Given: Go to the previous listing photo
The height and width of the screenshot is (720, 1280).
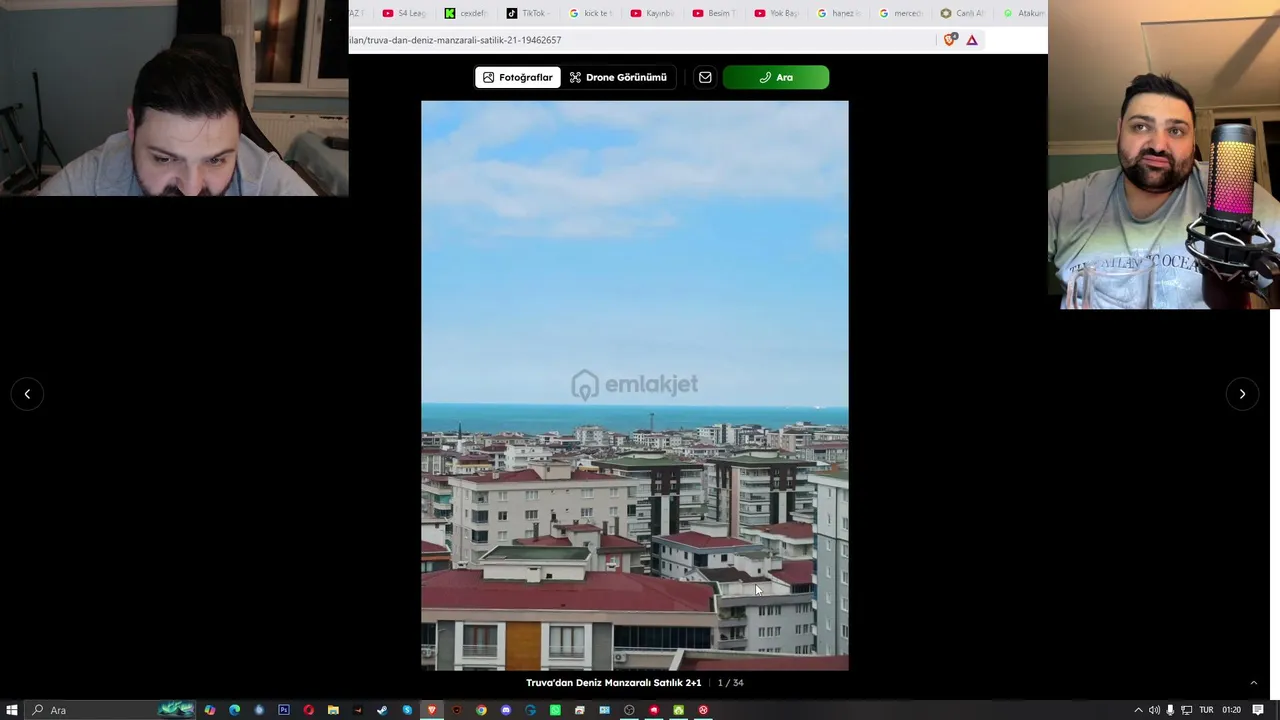Looking at the screenshot, I should [x=27, y=394].
